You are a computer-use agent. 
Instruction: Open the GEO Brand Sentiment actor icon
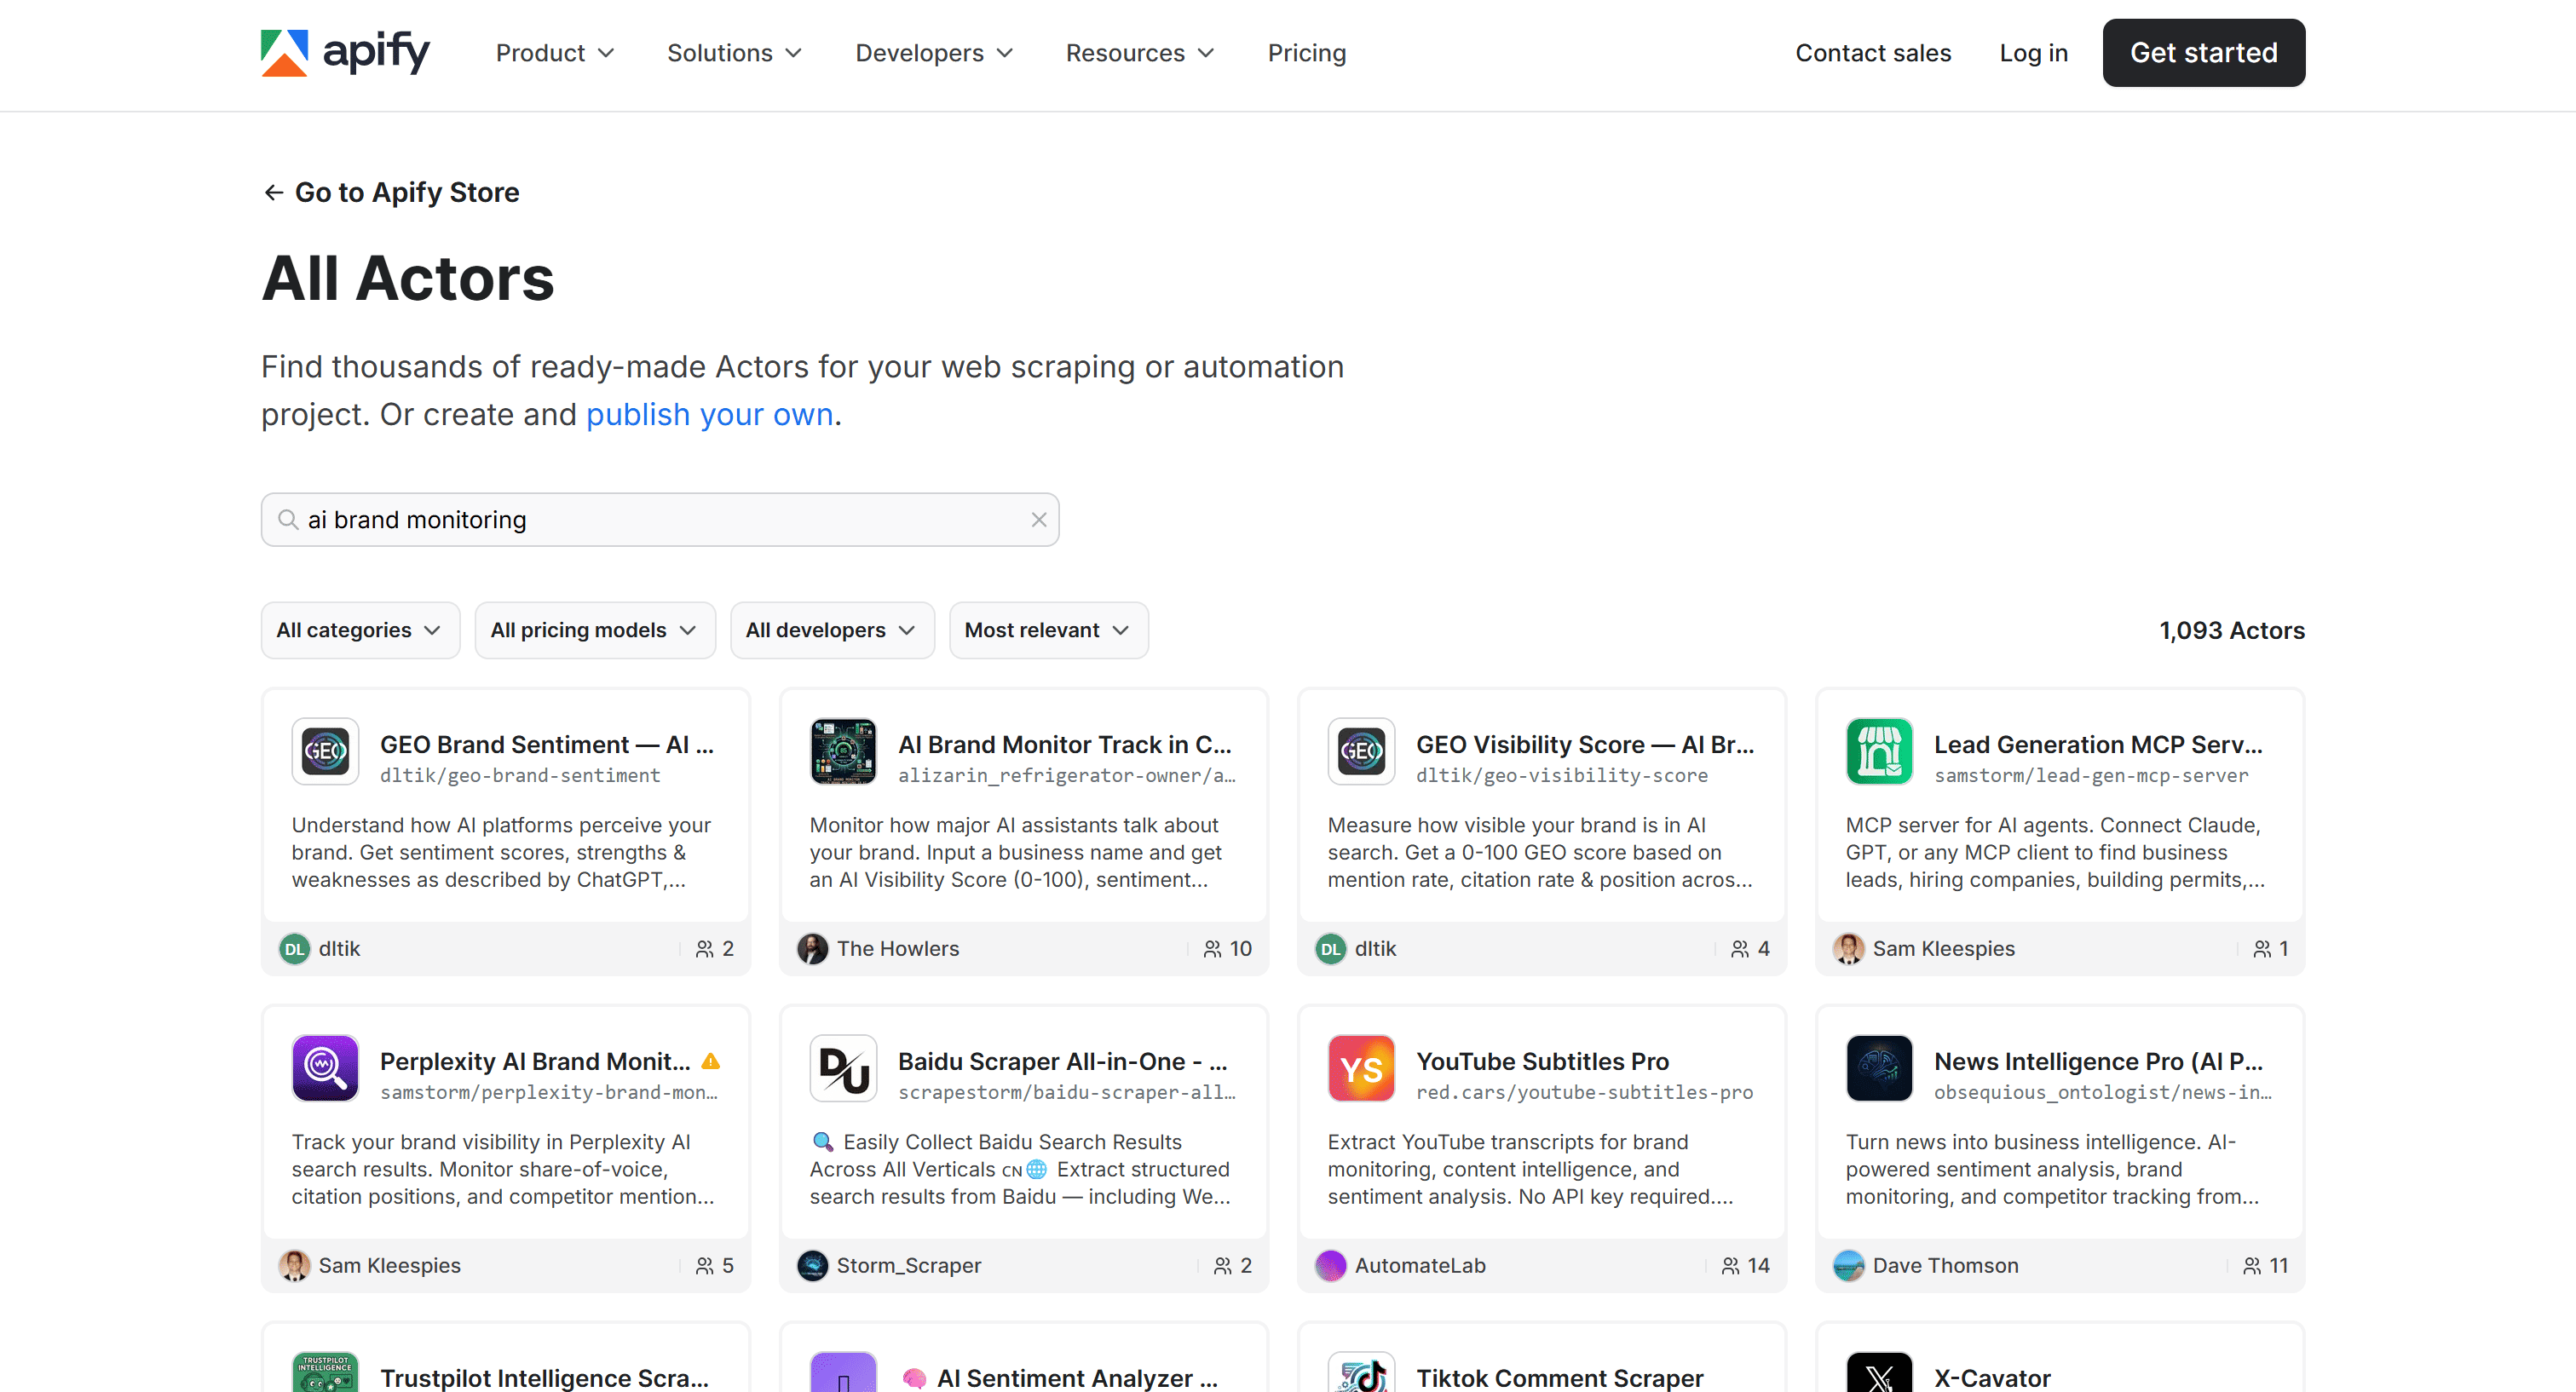pos(324,751)
